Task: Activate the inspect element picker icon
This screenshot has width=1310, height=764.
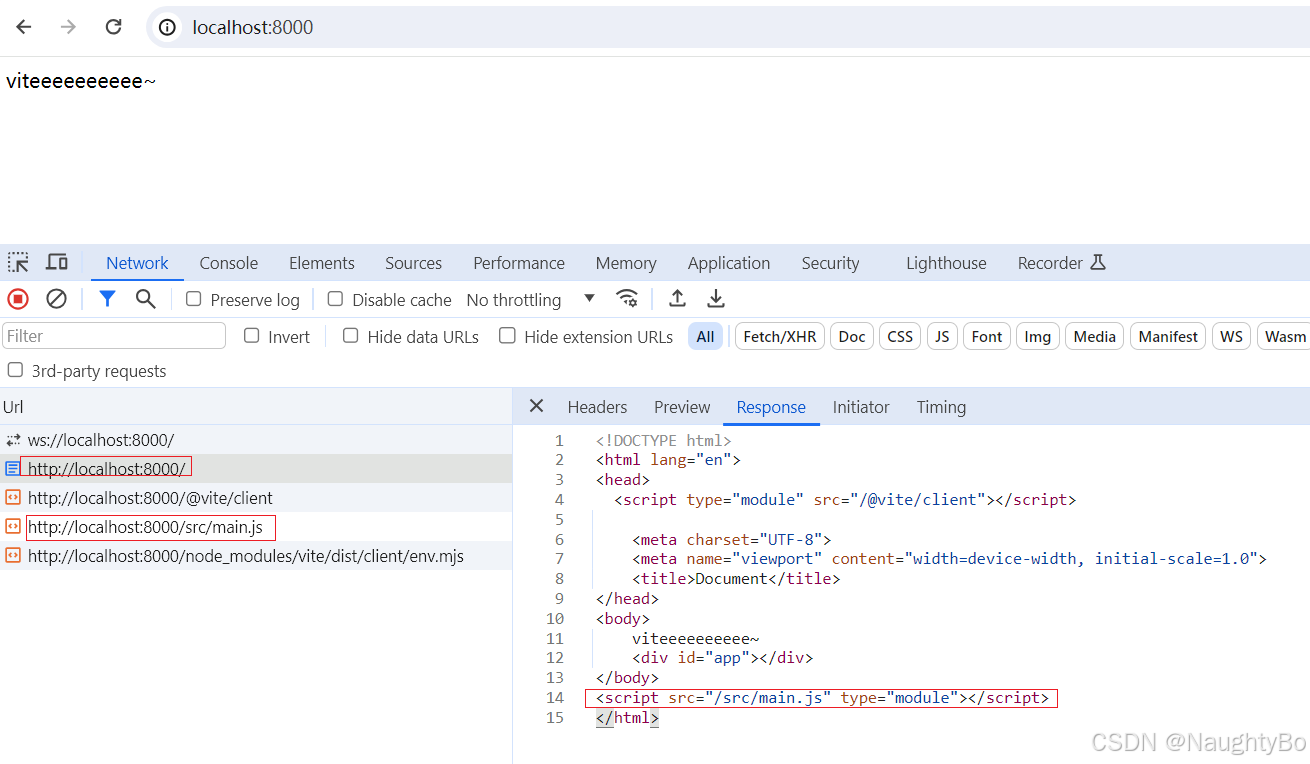Action: pos(19,263)
